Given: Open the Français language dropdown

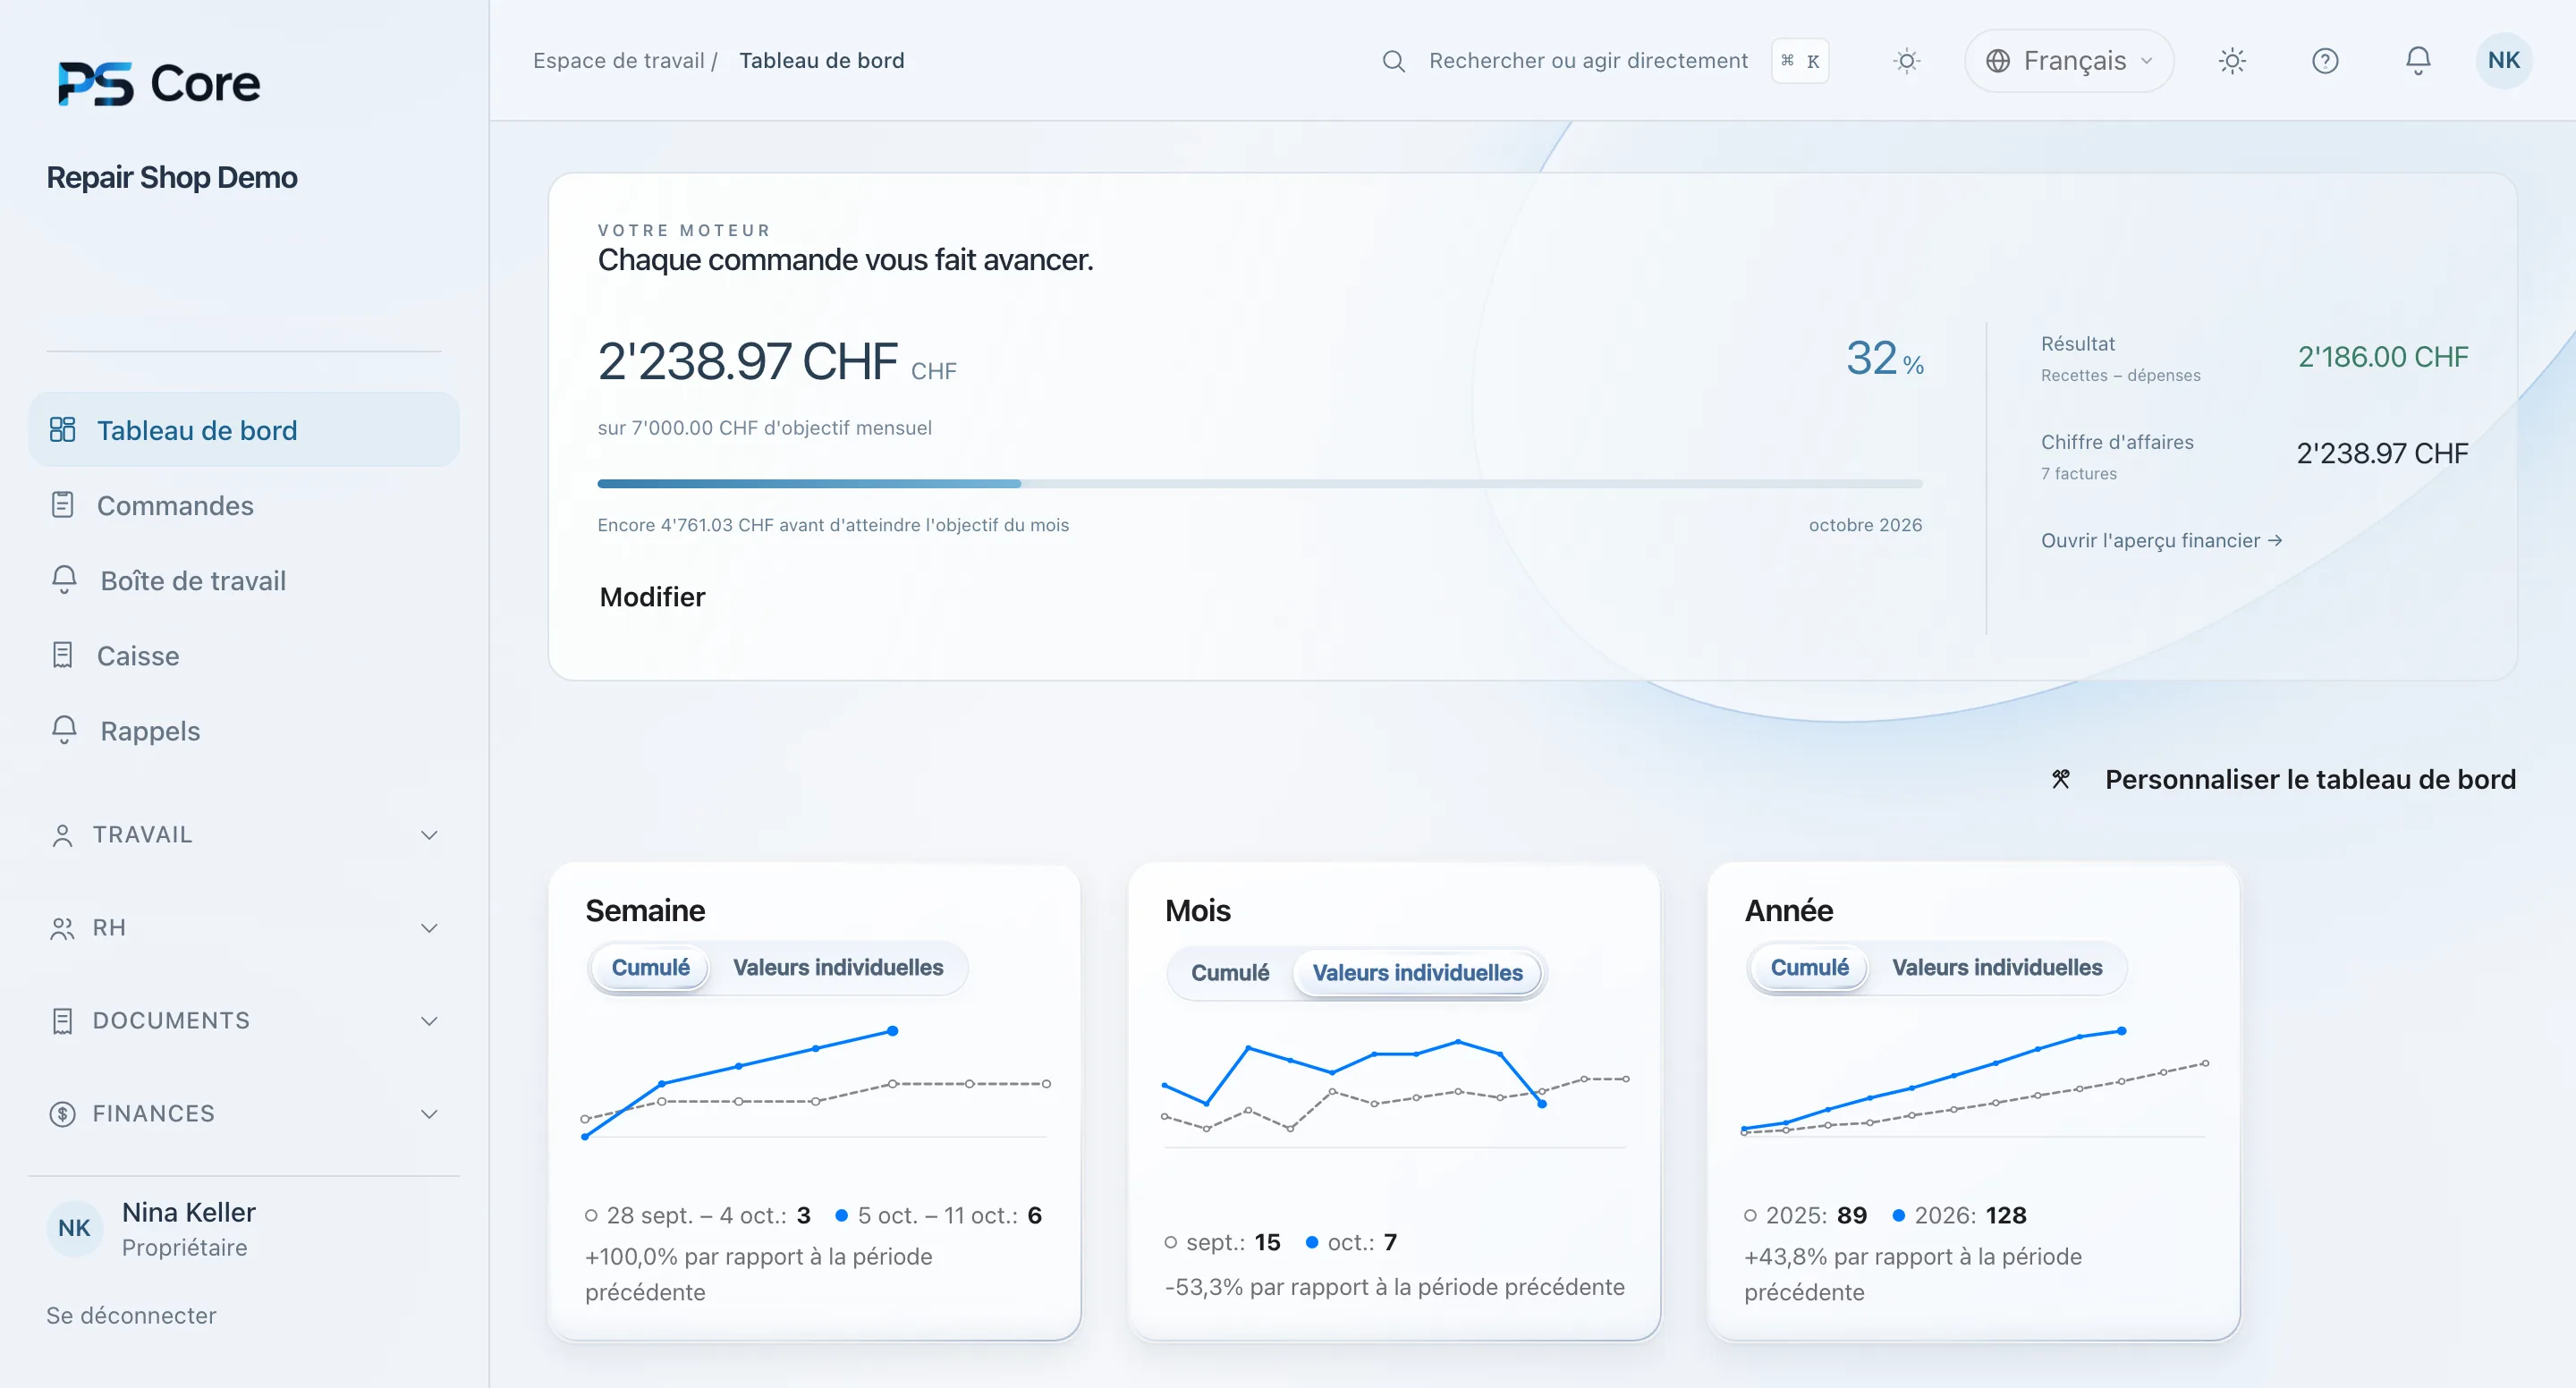Looking at the screenshot, I should pyautogui.click(x=2069, y=61).
